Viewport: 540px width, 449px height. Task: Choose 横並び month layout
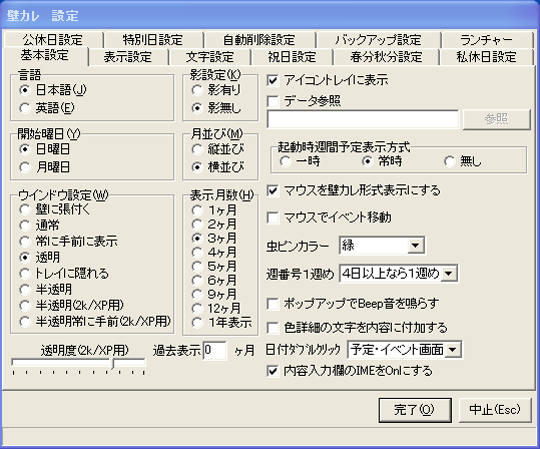pos(218,167)
